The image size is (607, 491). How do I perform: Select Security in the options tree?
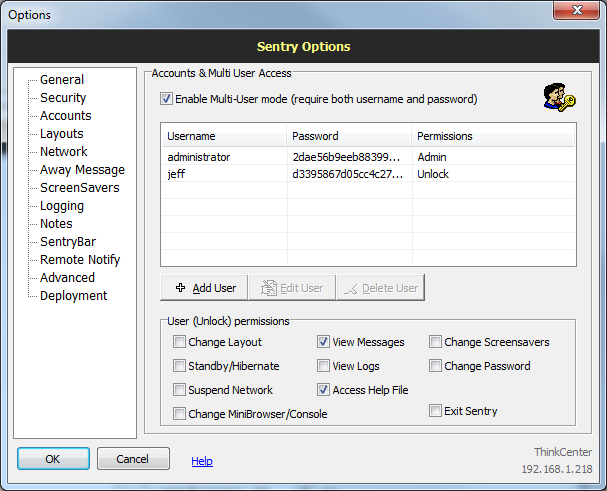tap(63, 98)
